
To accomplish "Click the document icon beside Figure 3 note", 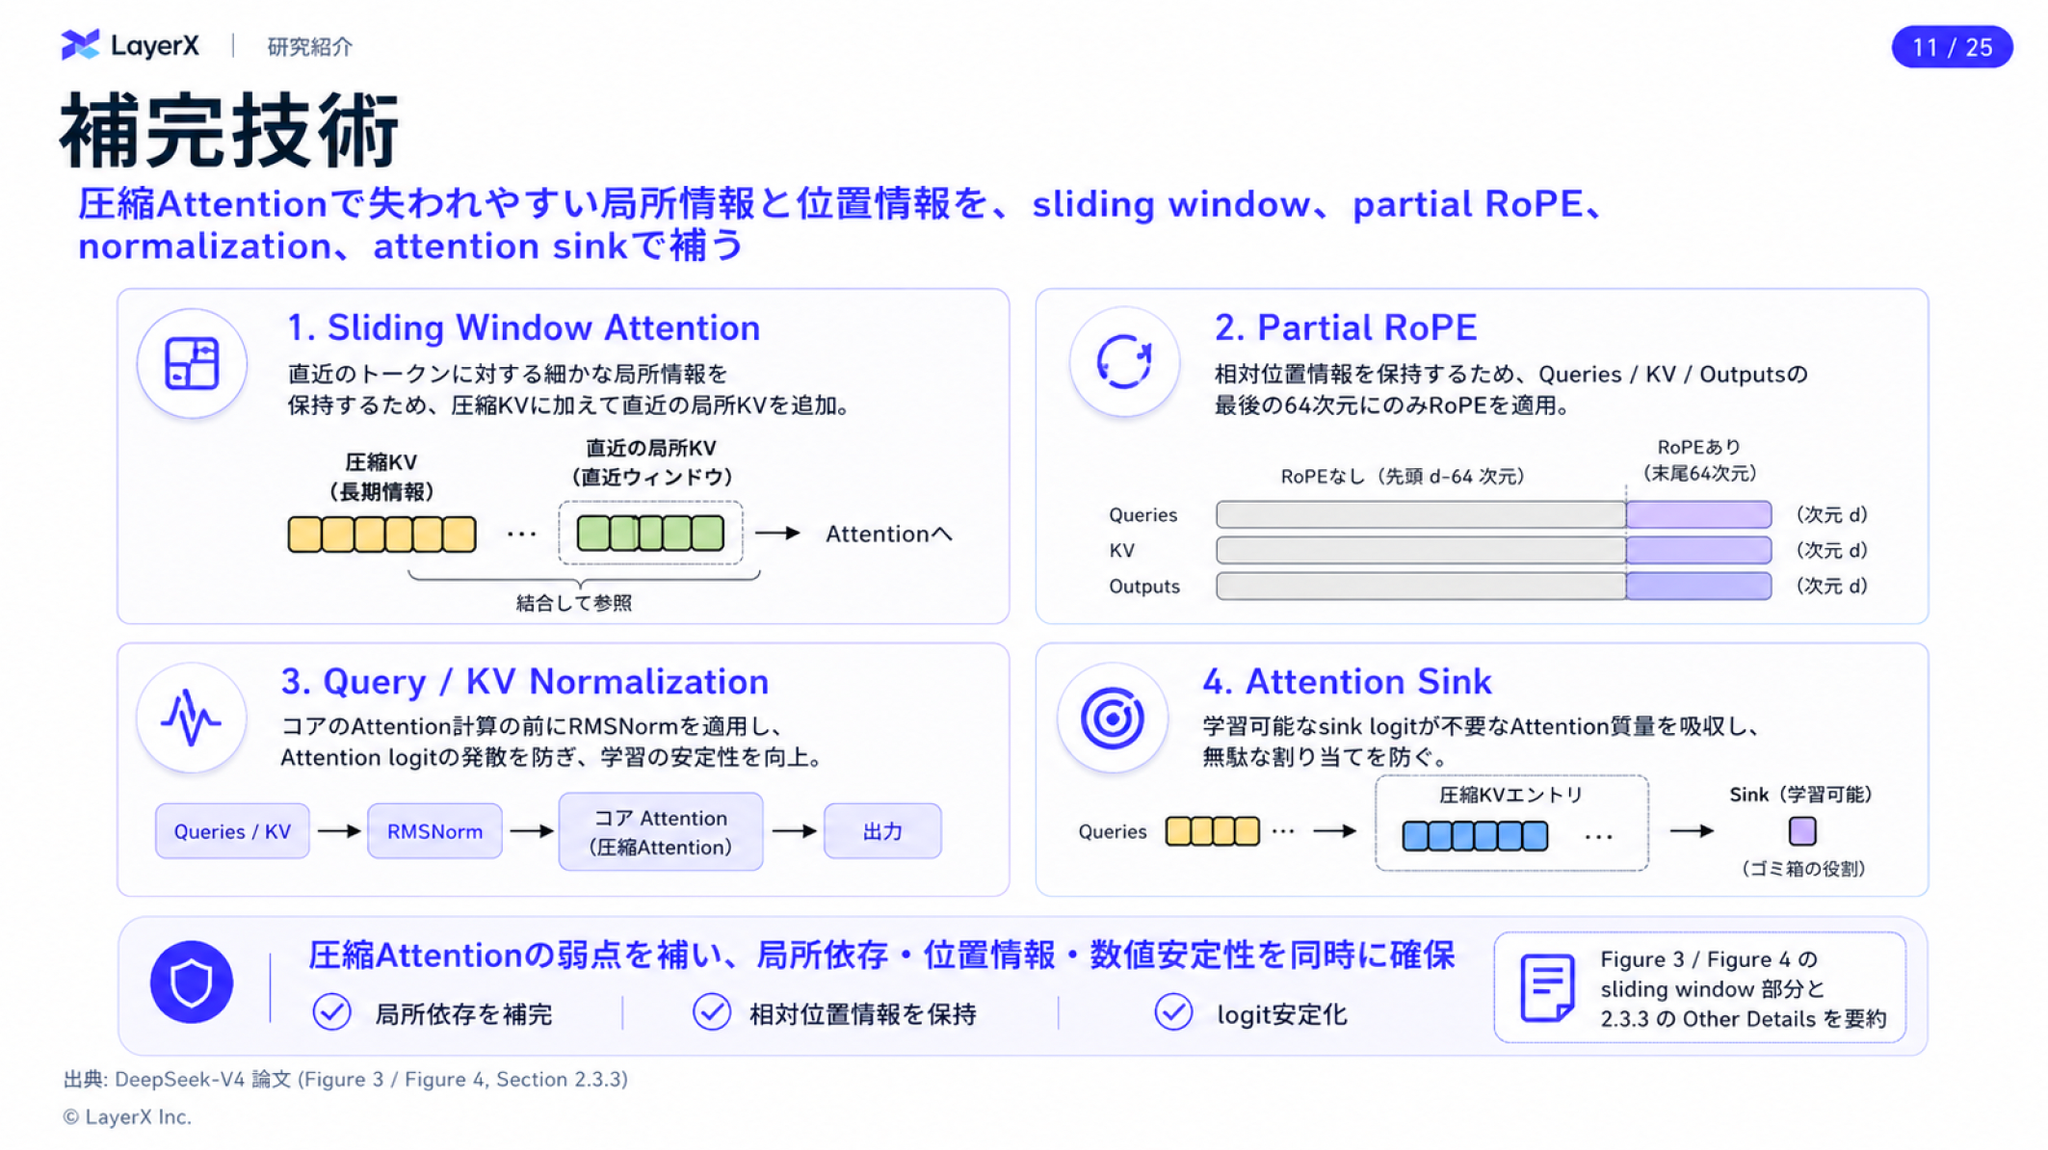I will click(1547, 988).
